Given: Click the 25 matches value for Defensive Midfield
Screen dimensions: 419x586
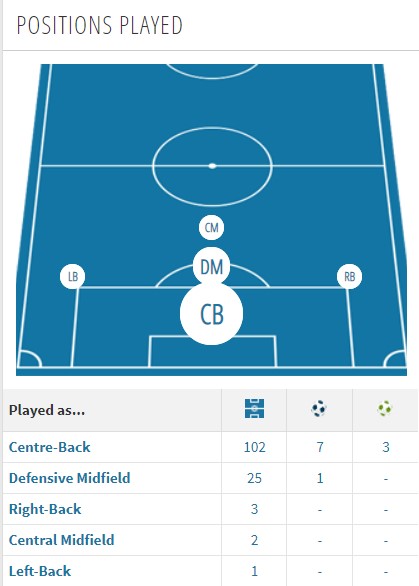Looking at the screenshot, I should point(255,478).
